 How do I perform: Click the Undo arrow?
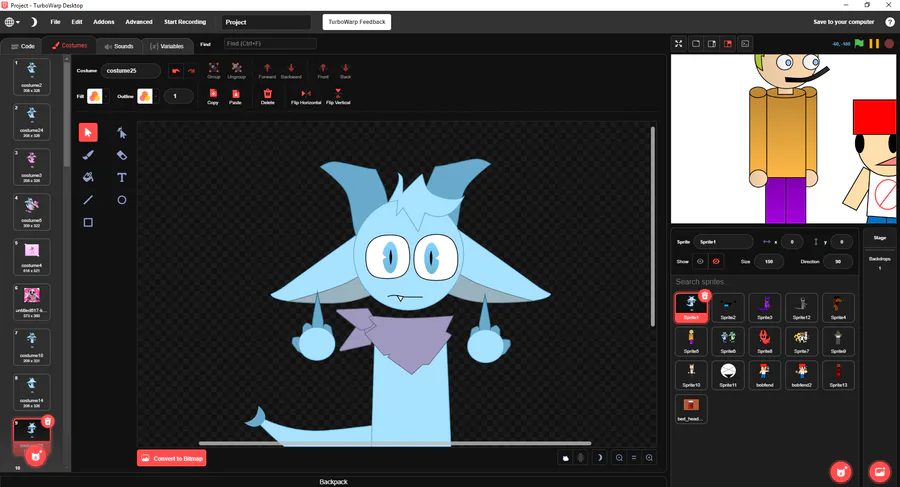[x=176, y=71]
